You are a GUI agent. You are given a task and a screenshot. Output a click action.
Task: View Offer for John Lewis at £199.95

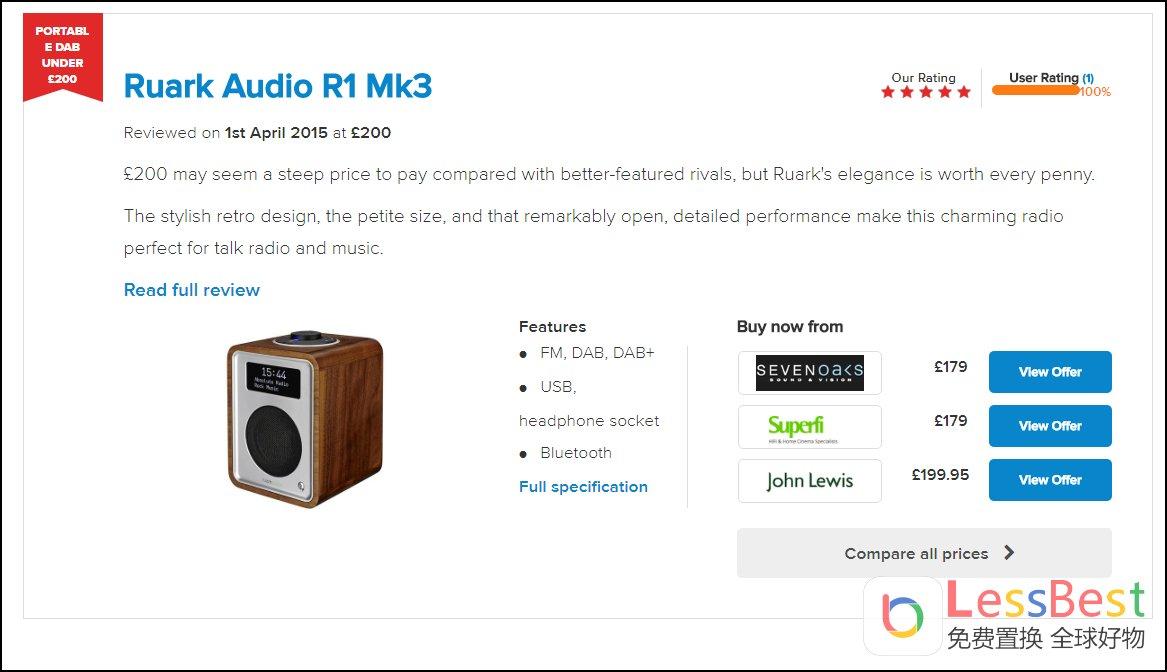pyautogui.click(x=1050, y=480)
